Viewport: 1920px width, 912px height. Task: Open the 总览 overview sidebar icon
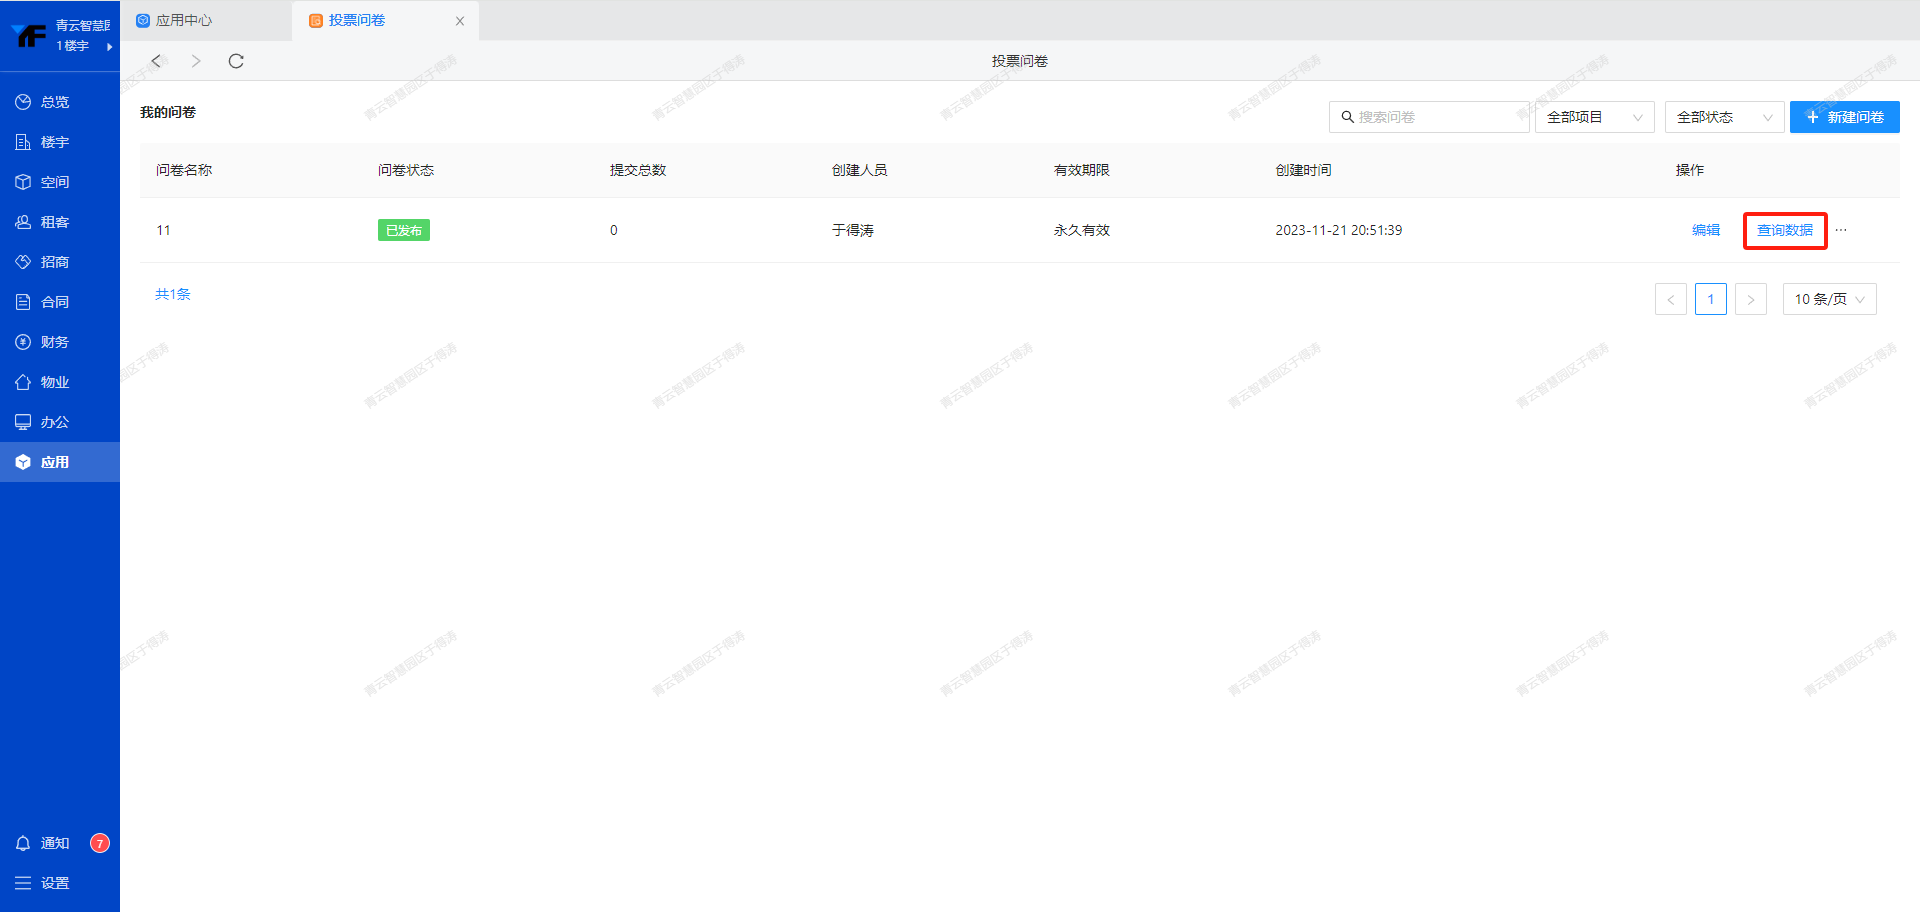[23, 102]
